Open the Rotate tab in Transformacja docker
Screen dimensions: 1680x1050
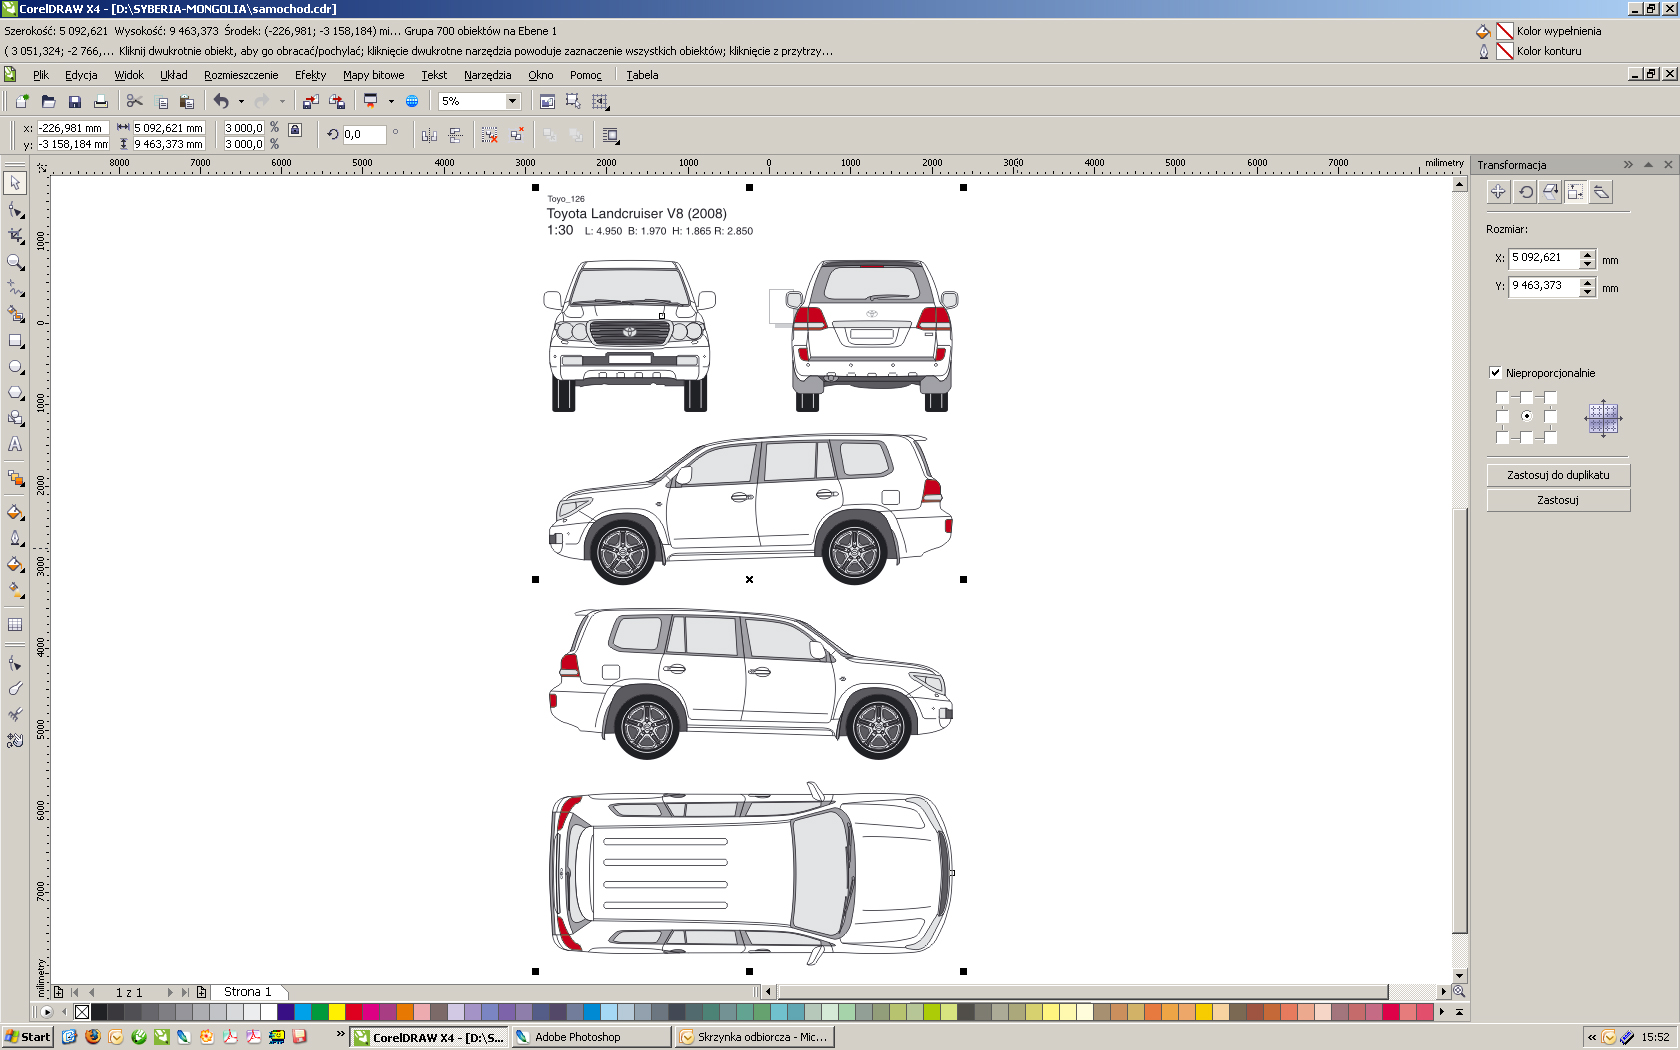tap(1525, 192)
